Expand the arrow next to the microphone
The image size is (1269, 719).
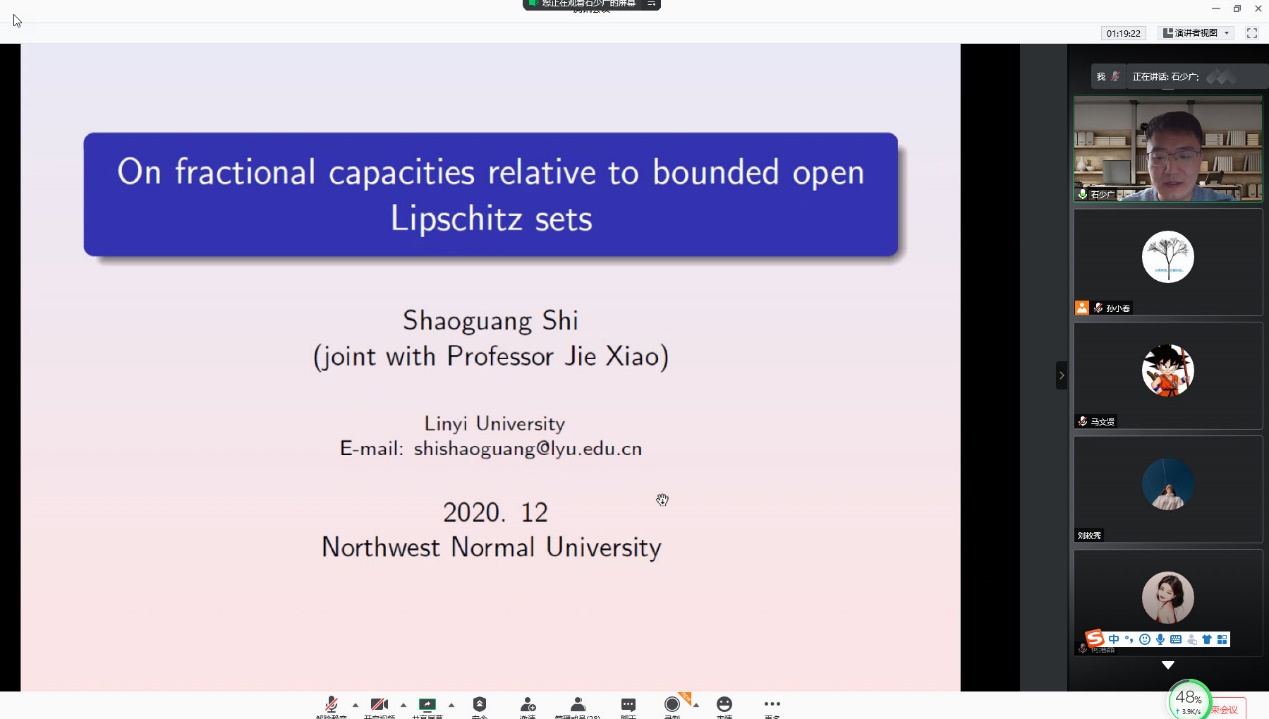coord(355,704)
